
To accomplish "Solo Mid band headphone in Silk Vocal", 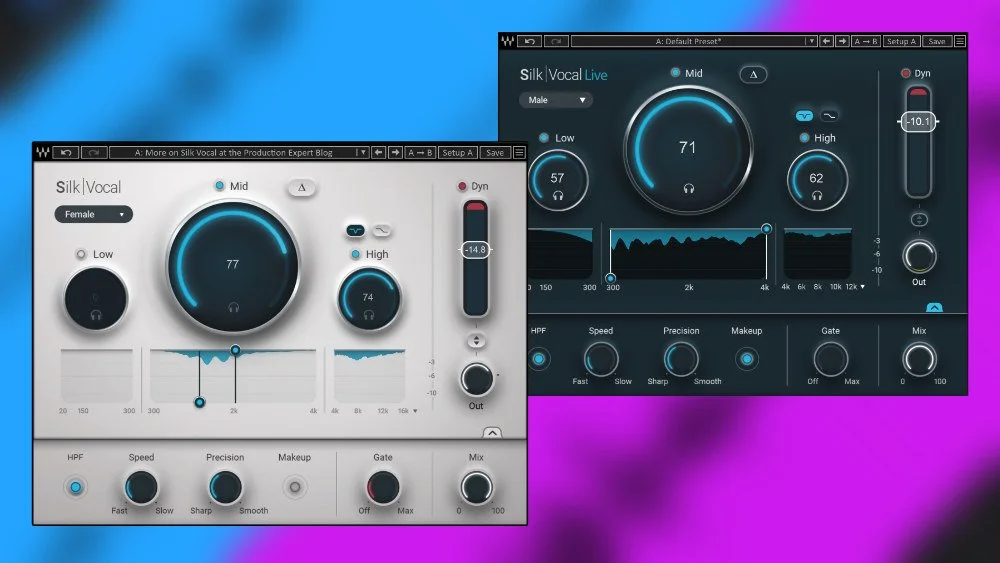I will 233,307.
